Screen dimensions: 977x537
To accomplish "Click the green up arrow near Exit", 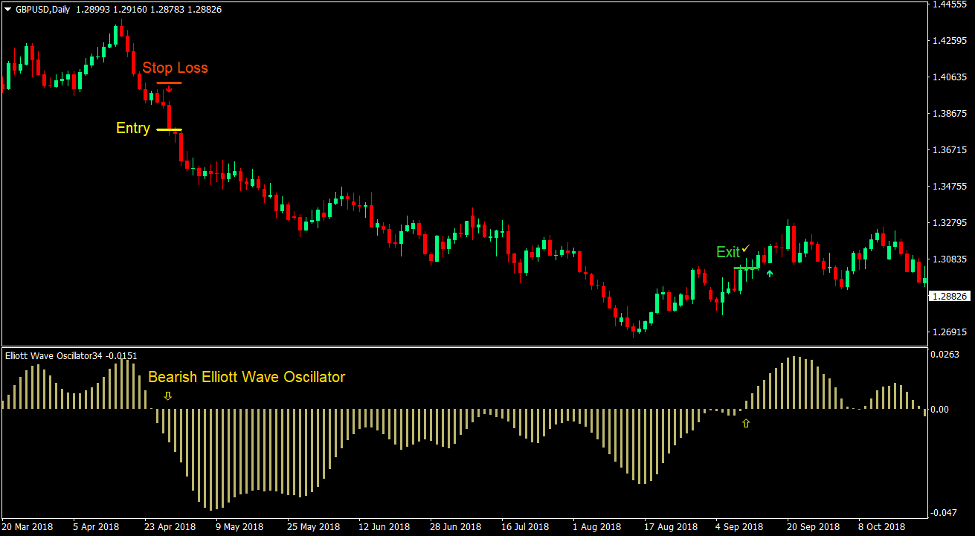I will pos(770,273).
